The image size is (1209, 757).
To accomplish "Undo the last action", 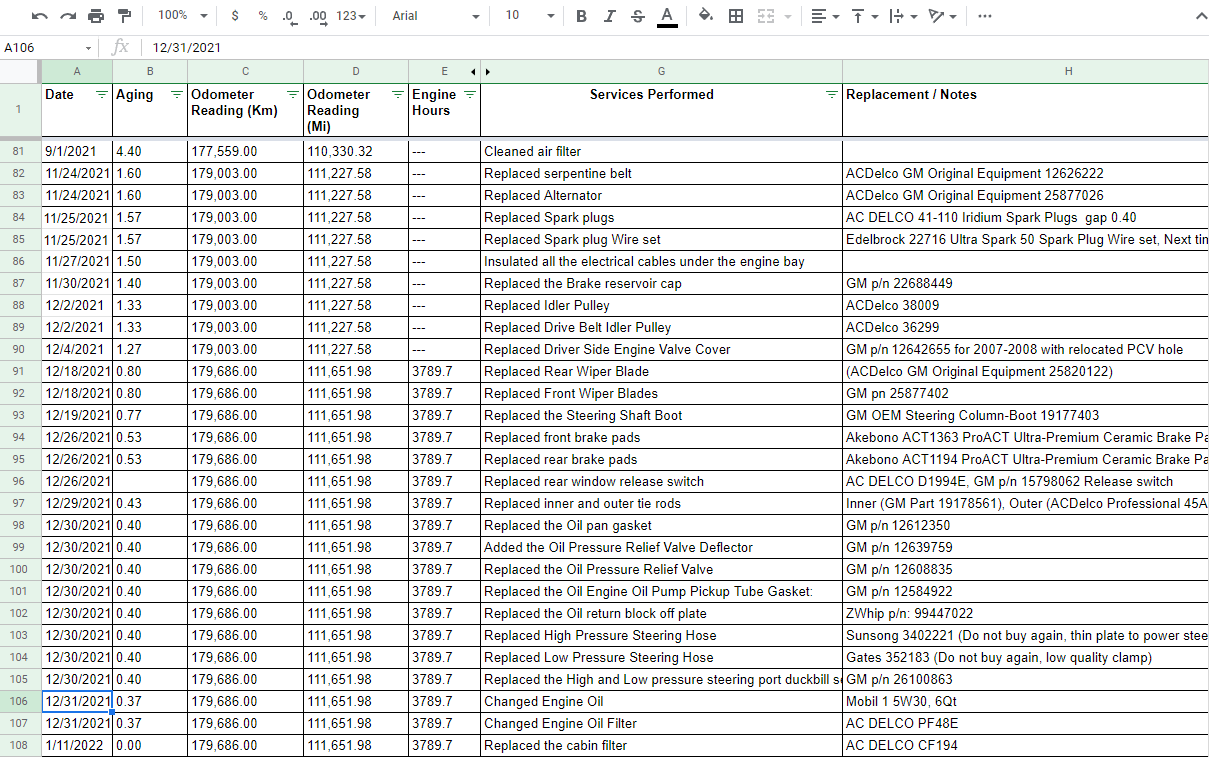I will point(40,16).
